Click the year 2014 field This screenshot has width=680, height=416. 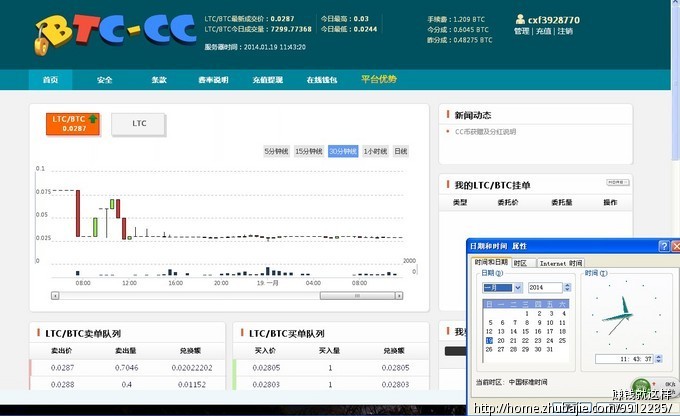[x=545, y=288]
